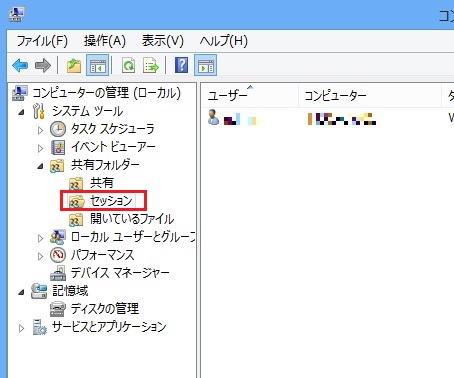Screen dimensions: 454x378
Task: Click the disk drive icon of ディスクの管理
Action: (58, 309)
